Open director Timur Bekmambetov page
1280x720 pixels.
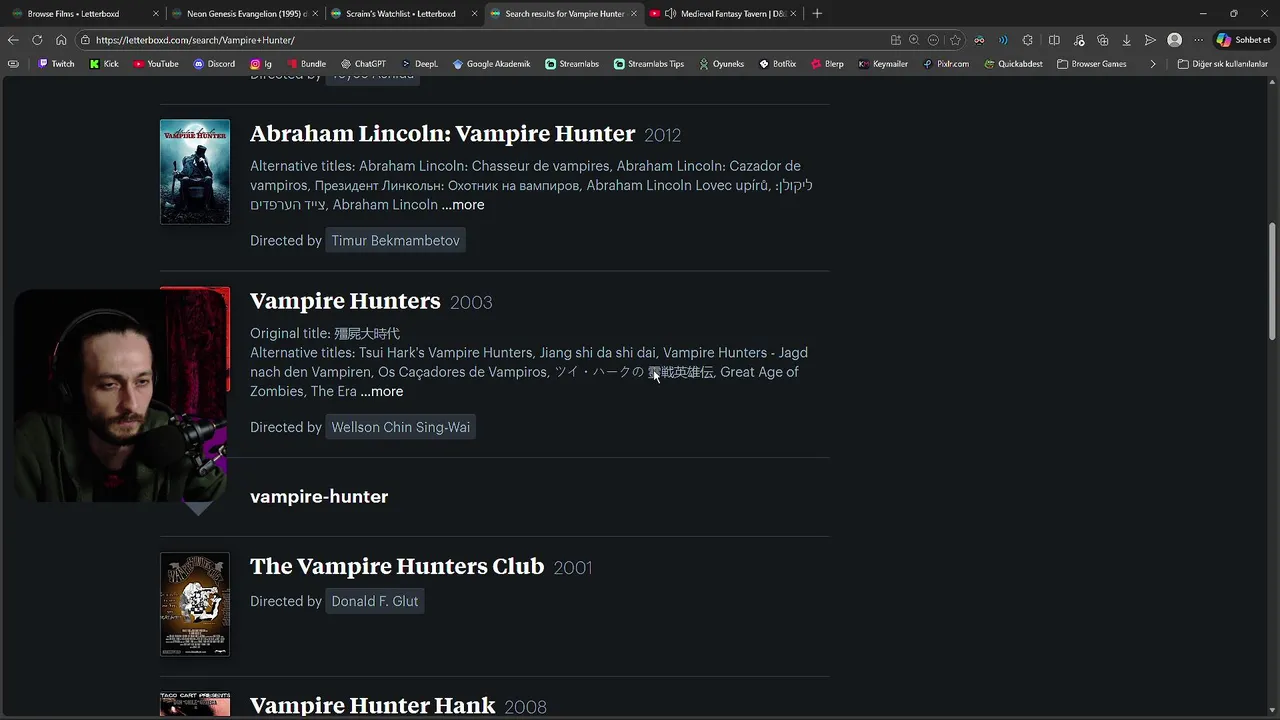click(x=396, y=241)
